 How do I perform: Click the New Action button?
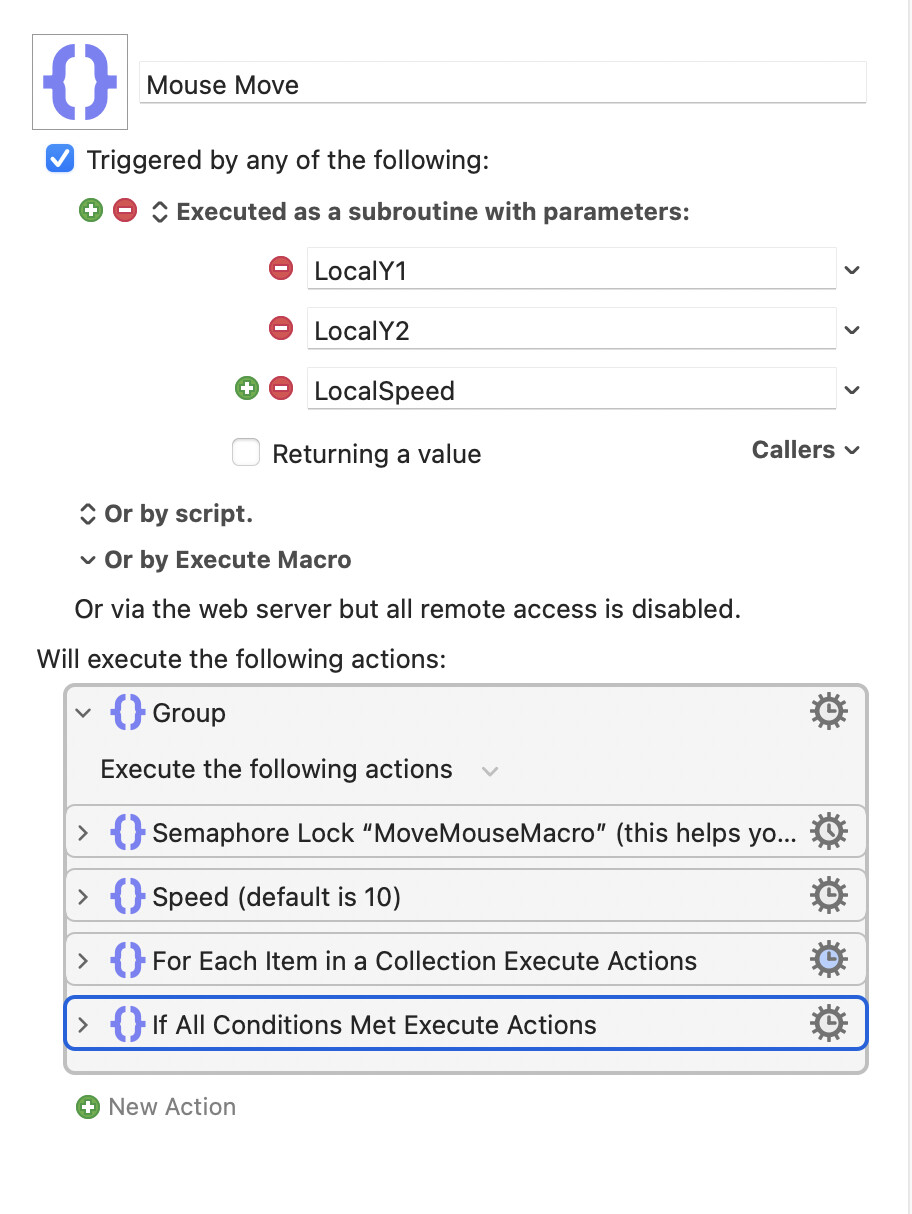coord(157,1107)
